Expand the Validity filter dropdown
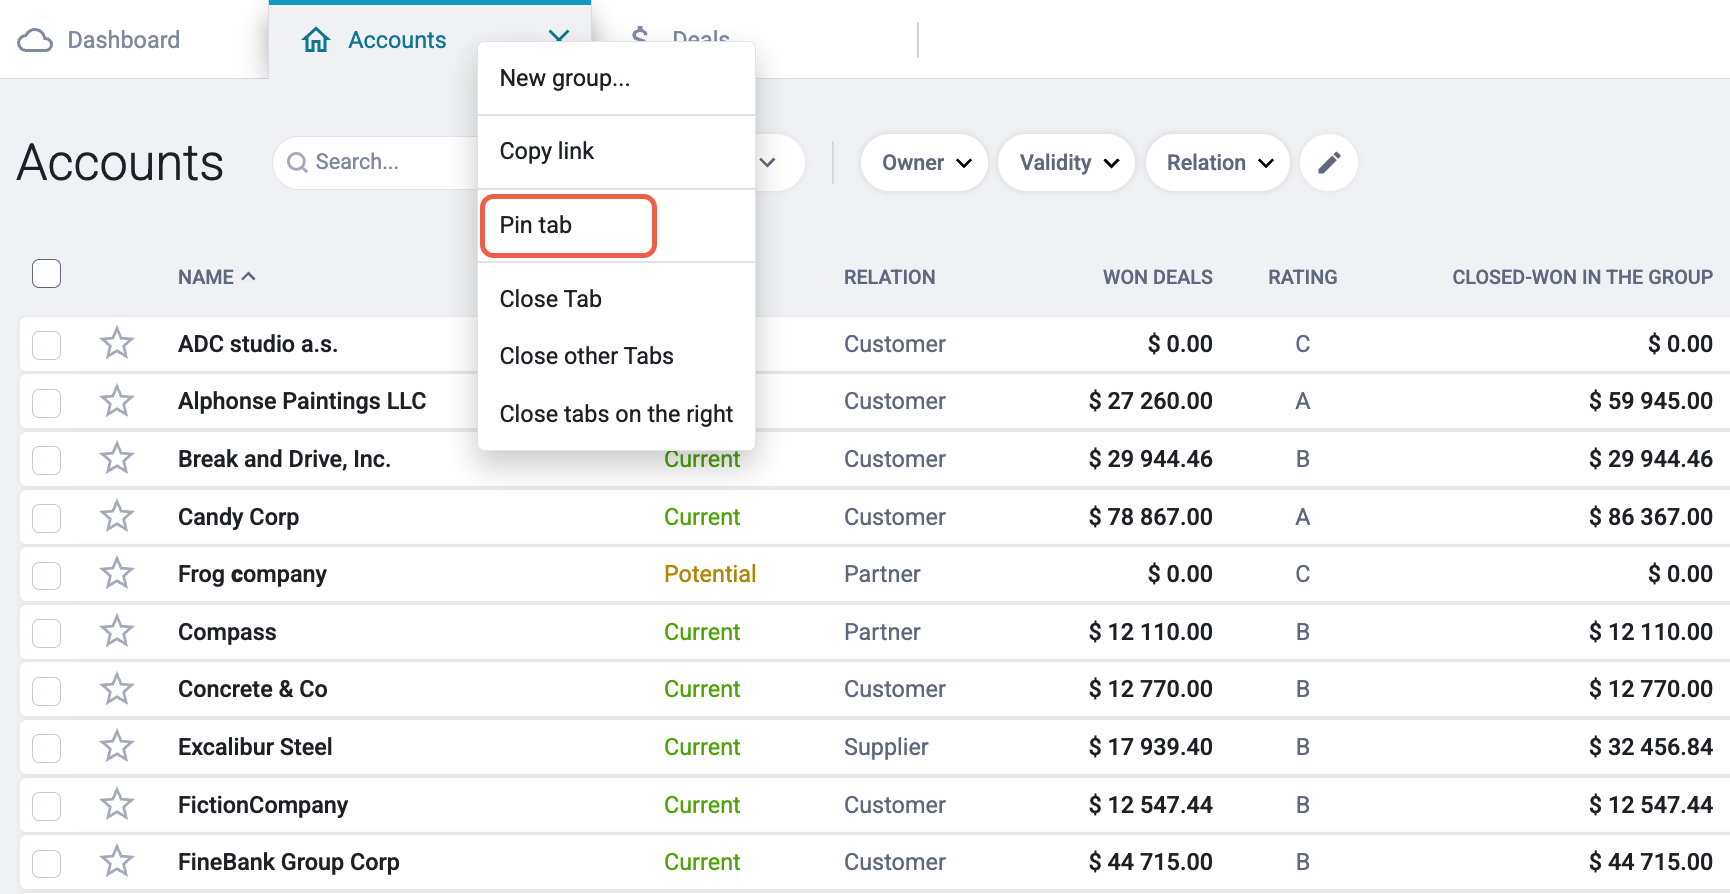1730x894 pixels. [x=1067, y=163]
